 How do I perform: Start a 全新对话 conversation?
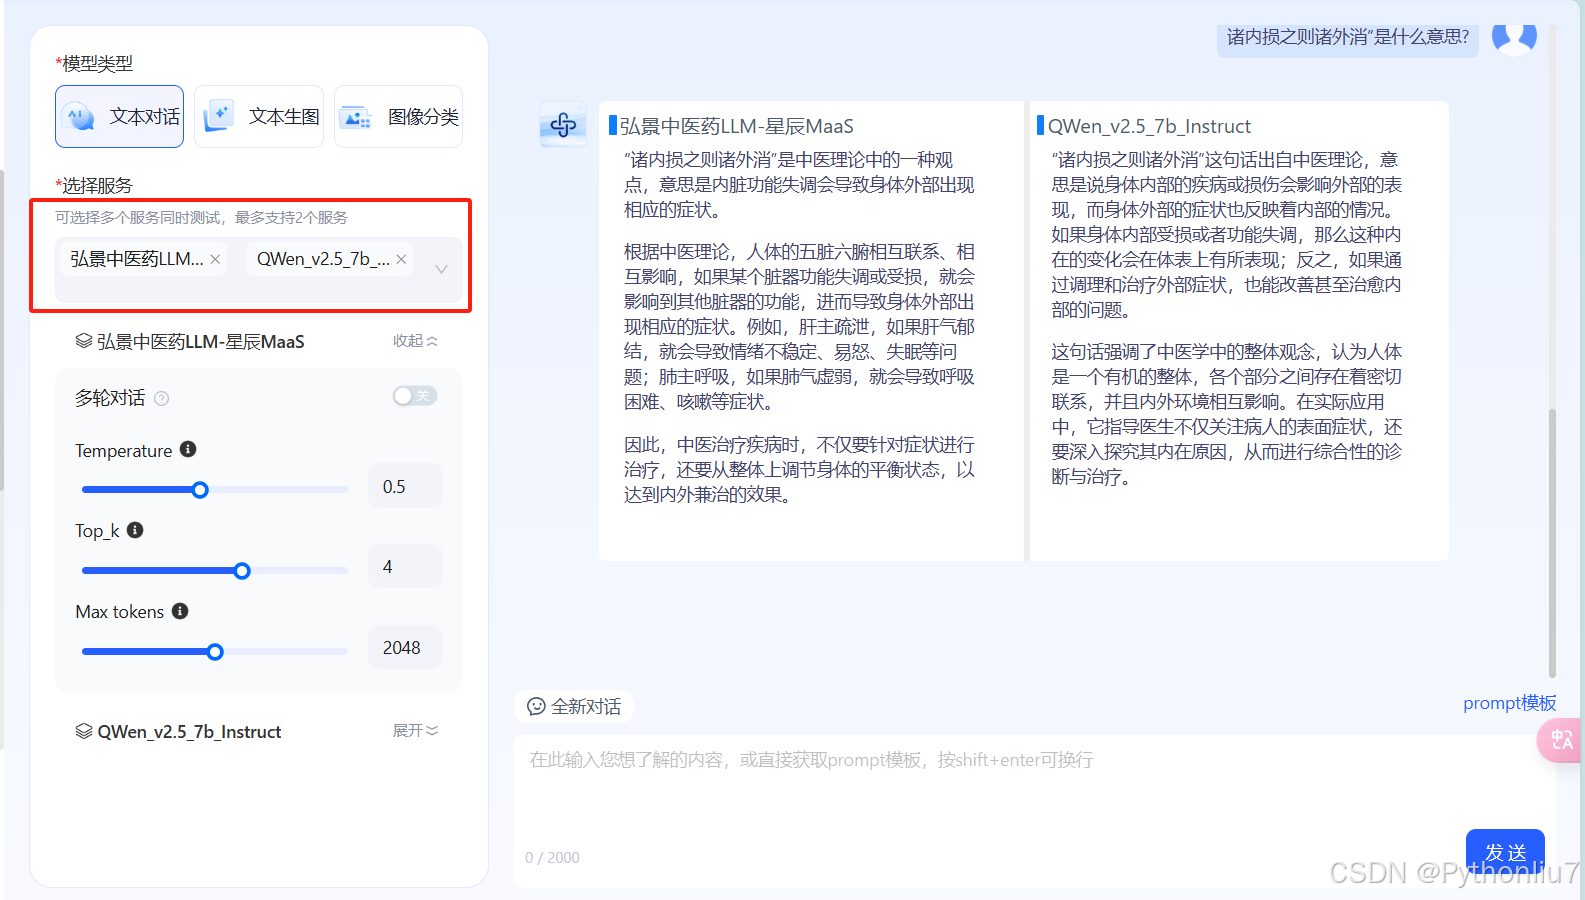(x=574, y=706)
